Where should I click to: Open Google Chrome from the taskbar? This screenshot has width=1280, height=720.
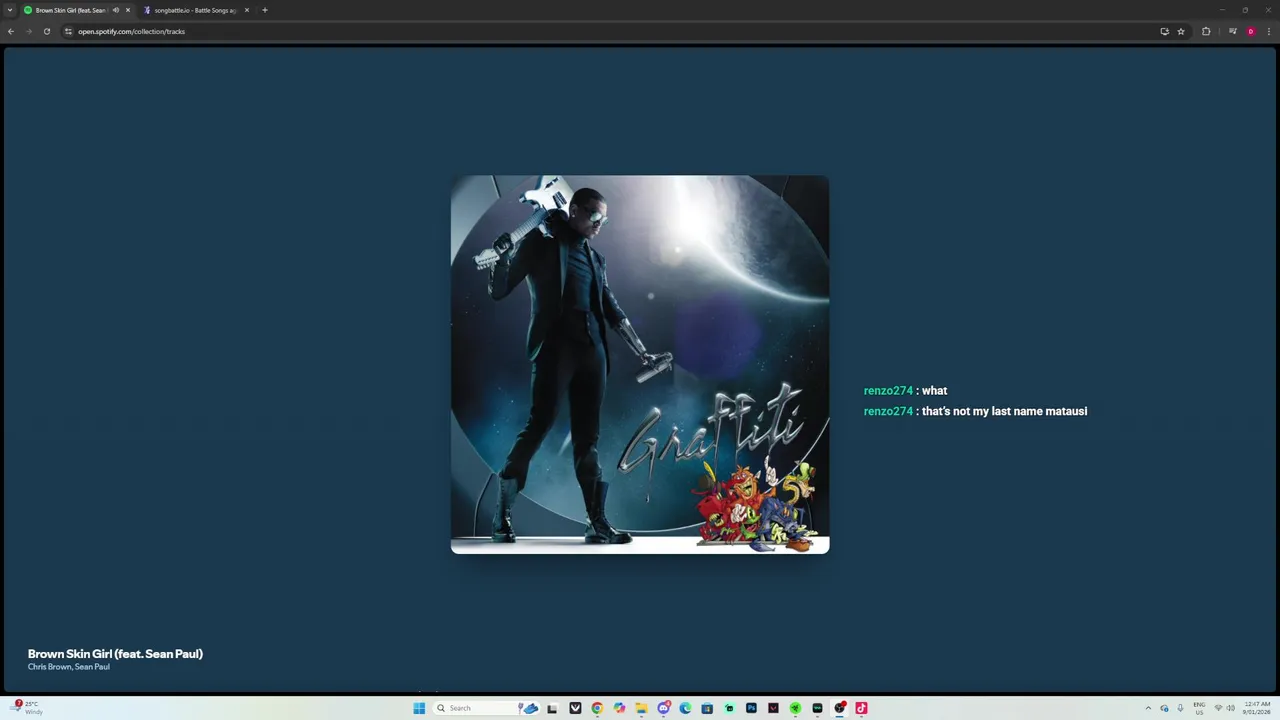click(x=597, y=708)
